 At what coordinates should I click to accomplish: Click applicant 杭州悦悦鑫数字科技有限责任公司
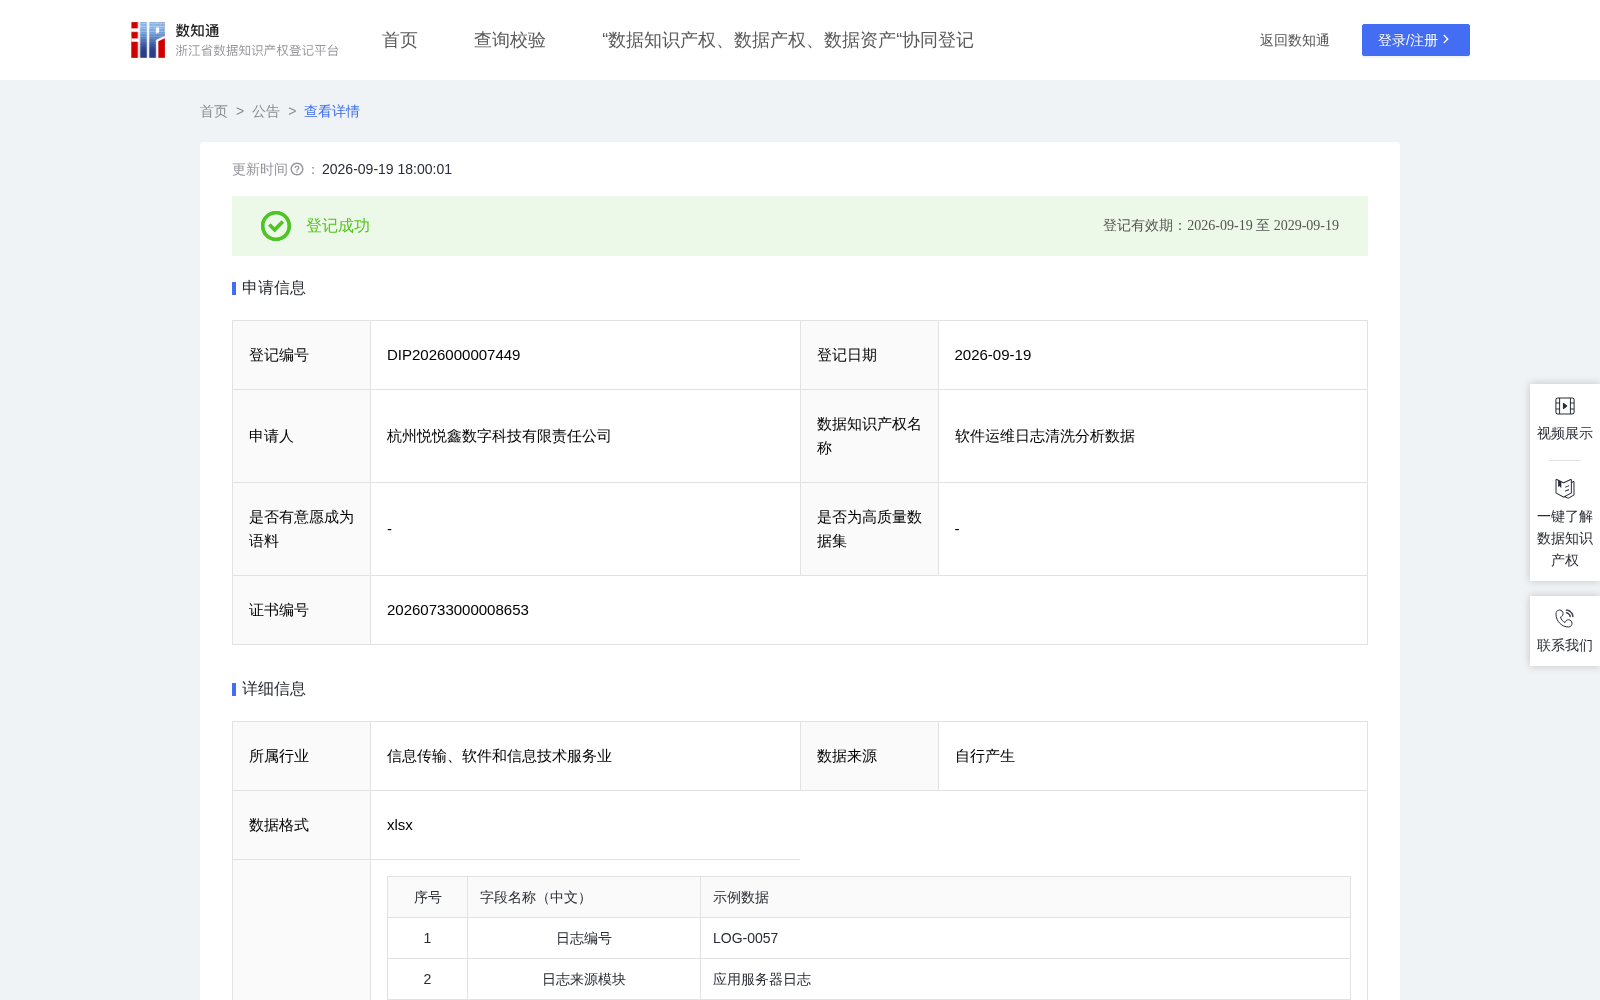[x=499, y=436]
